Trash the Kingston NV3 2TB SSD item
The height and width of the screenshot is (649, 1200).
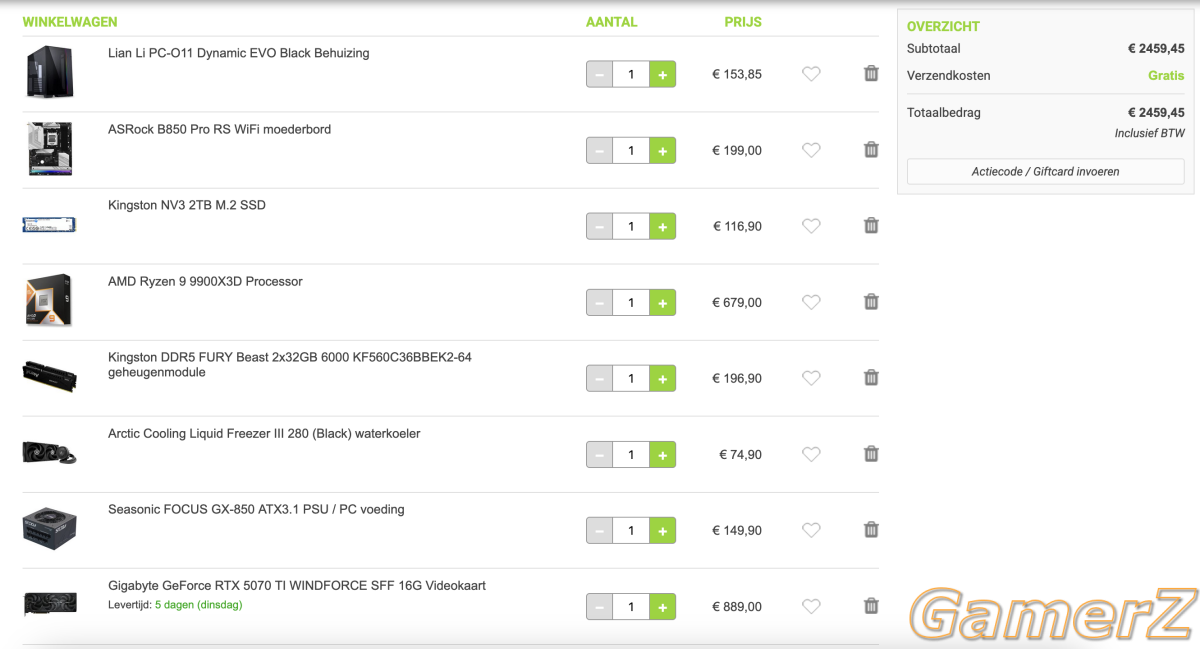coord(871,226)
